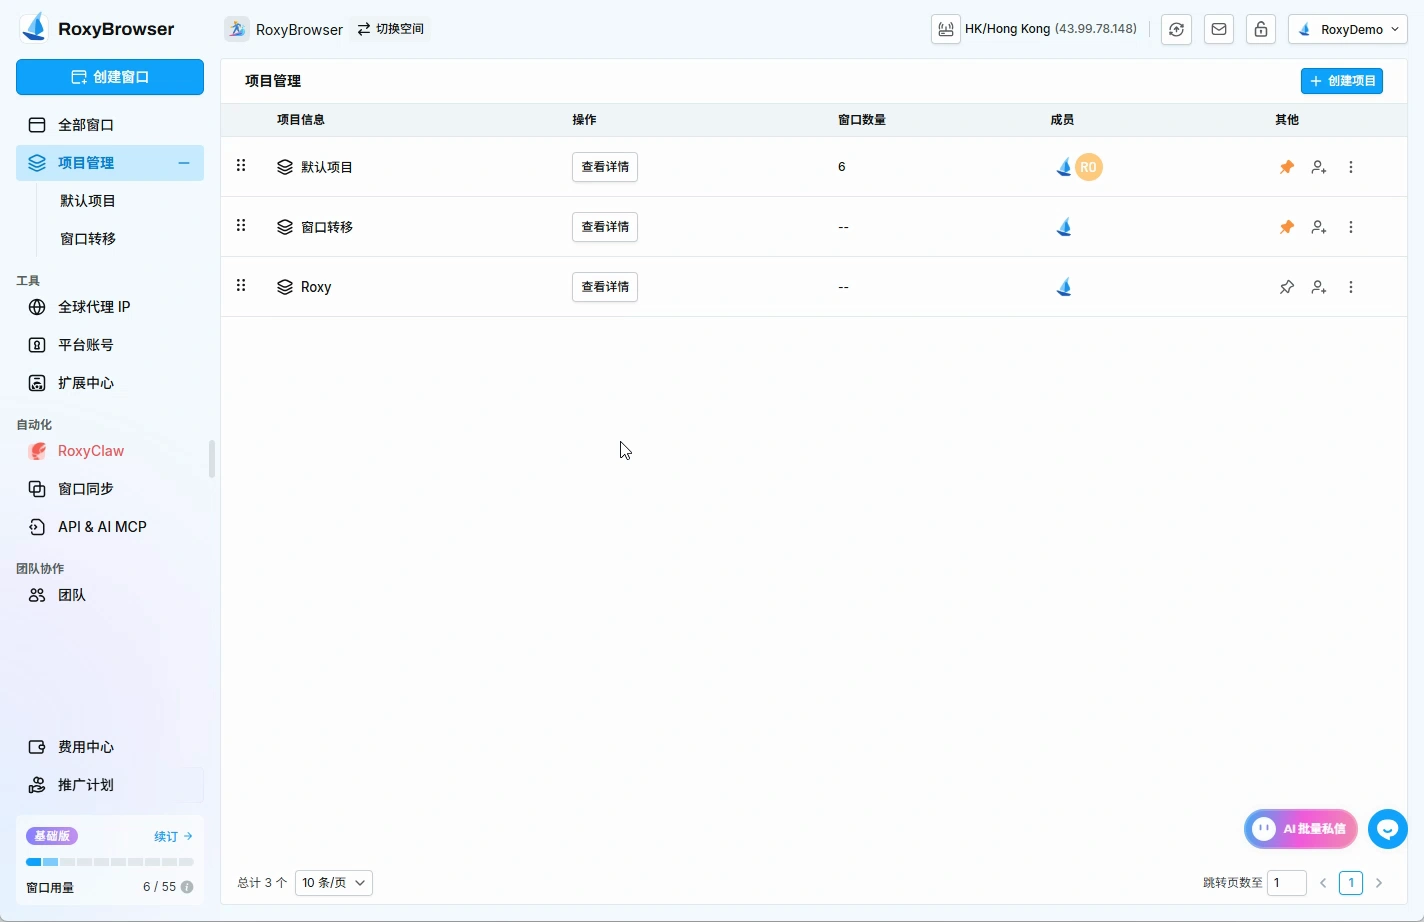Pin the Roxy project
1424x922 pixels.
pos(1287,287)
